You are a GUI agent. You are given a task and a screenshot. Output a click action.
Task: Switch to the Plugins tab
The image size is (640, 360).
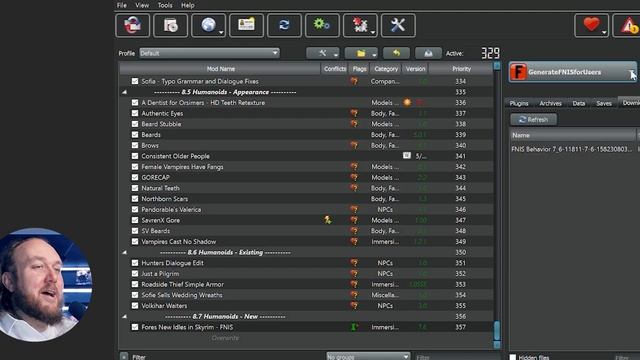519,103
